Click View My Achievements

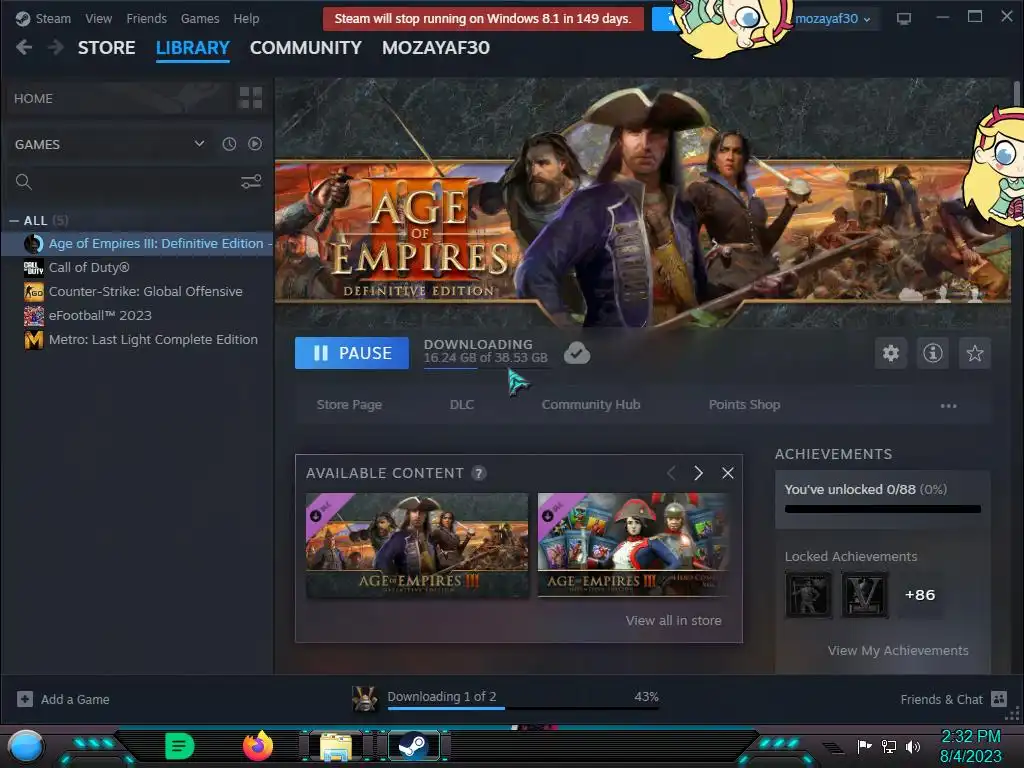pyautogui.click(x=898, y=650)
